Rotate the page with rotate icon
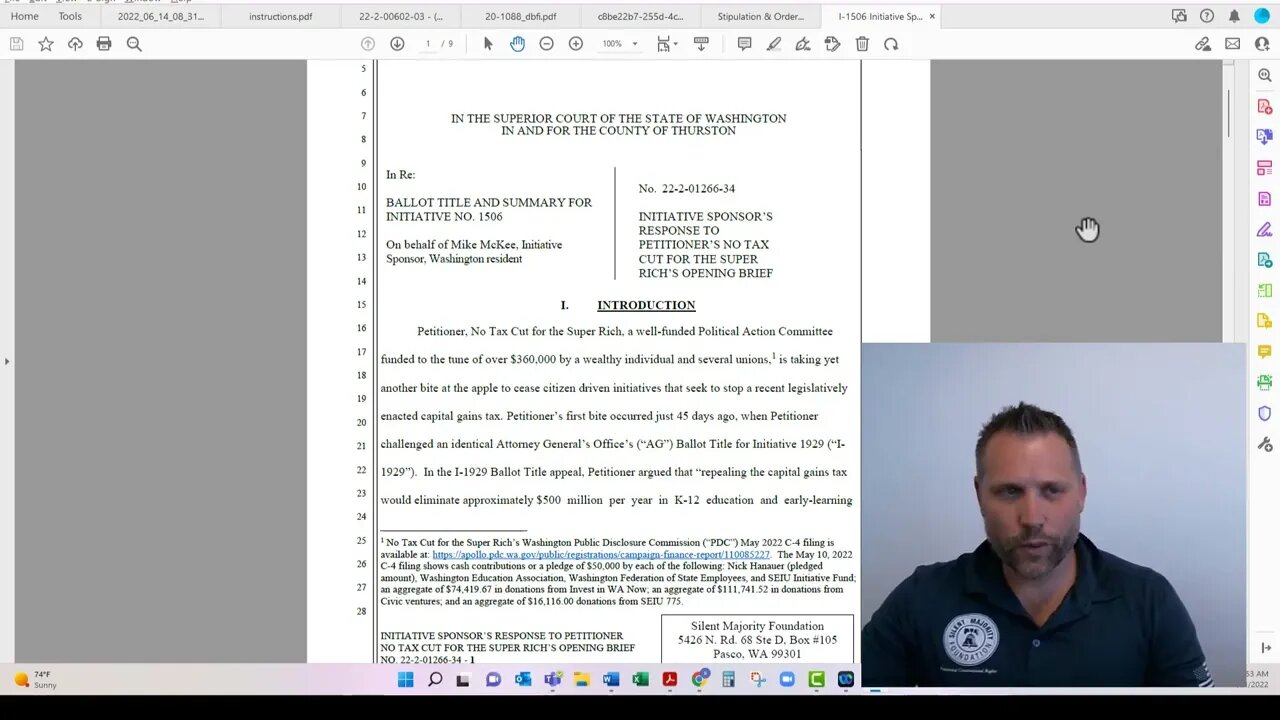The width and height of the screenshot is (1280, 720). pos(891,44)
